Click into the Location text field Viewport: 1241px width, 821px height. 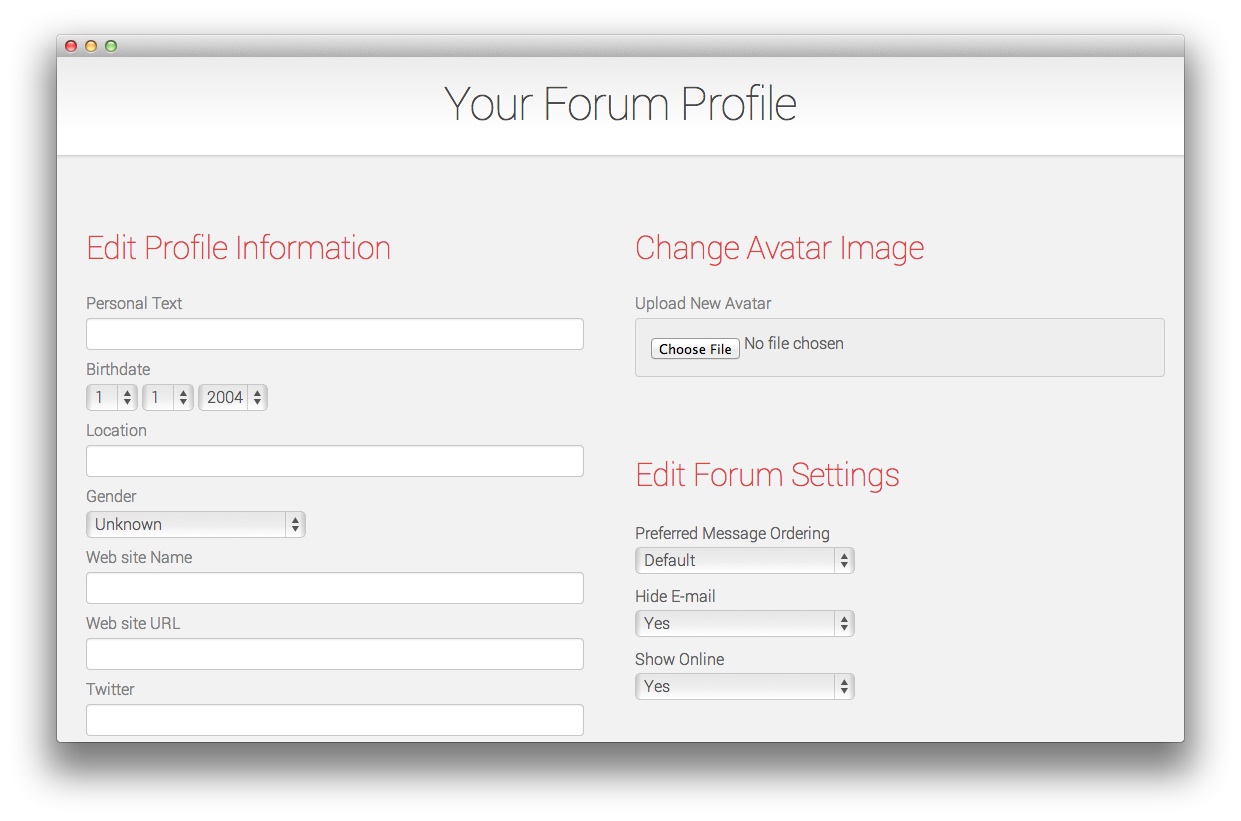click(335, 461)
